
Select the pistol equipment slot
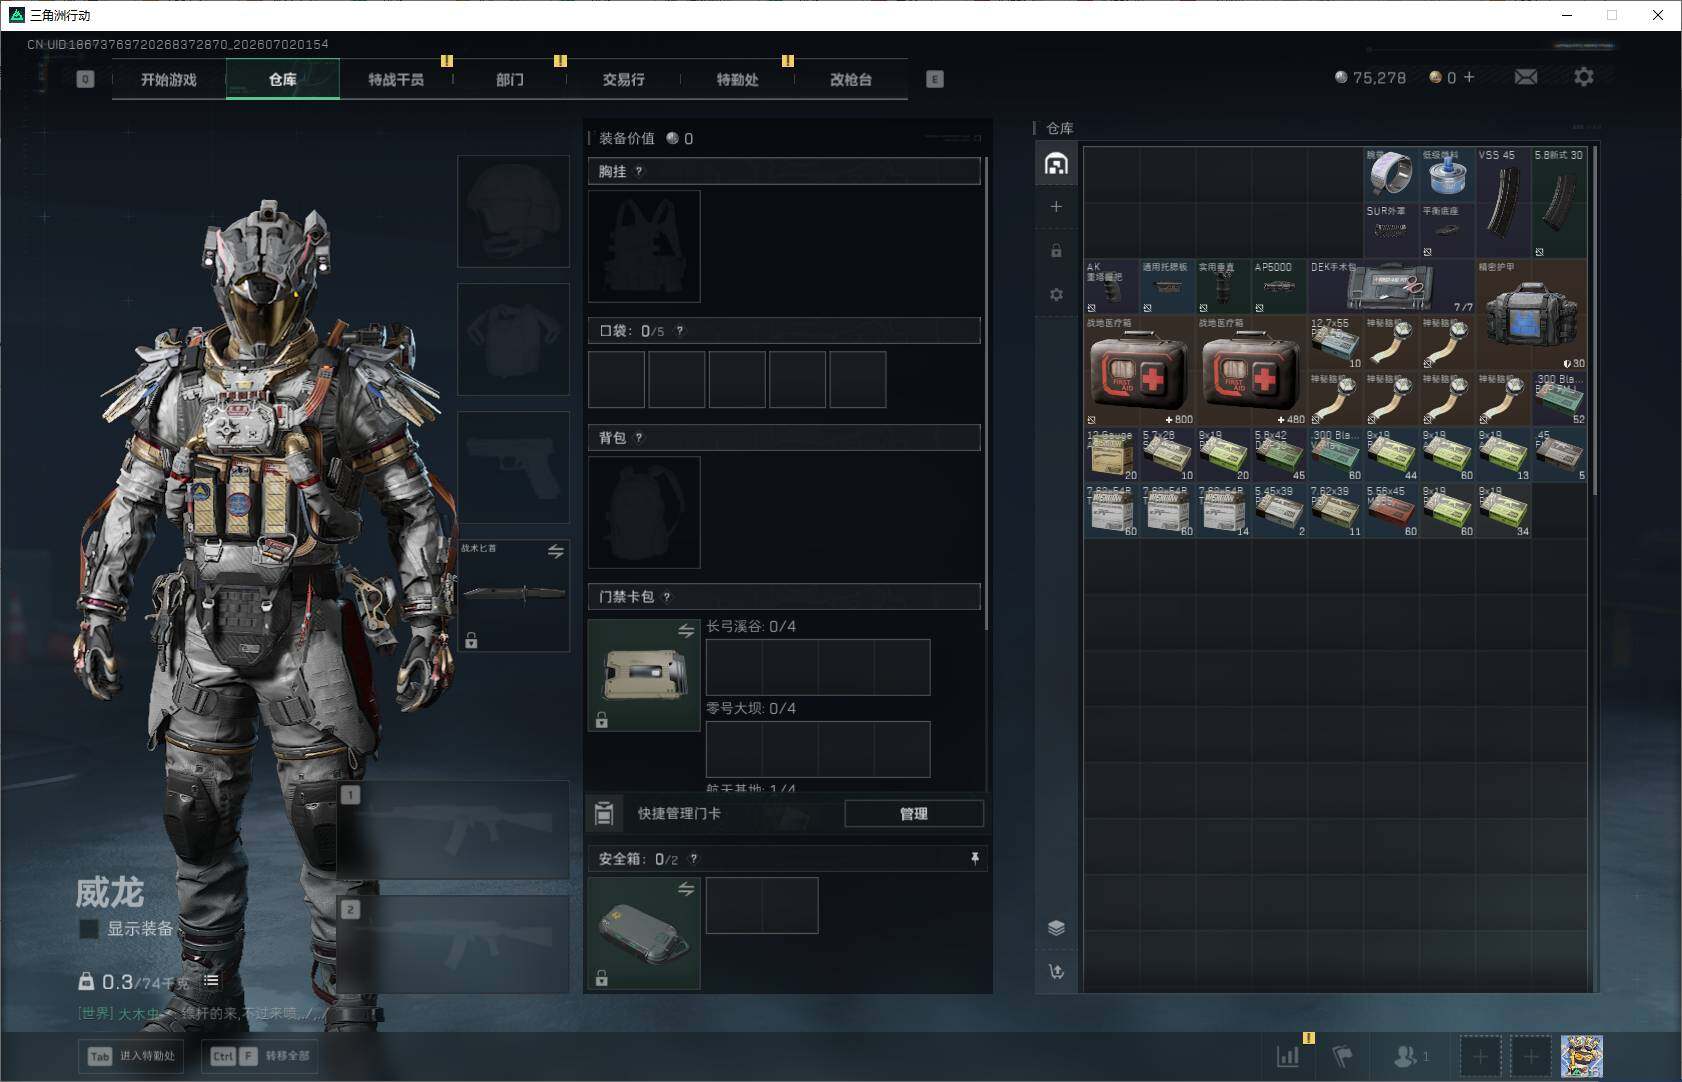pos(513,467)
